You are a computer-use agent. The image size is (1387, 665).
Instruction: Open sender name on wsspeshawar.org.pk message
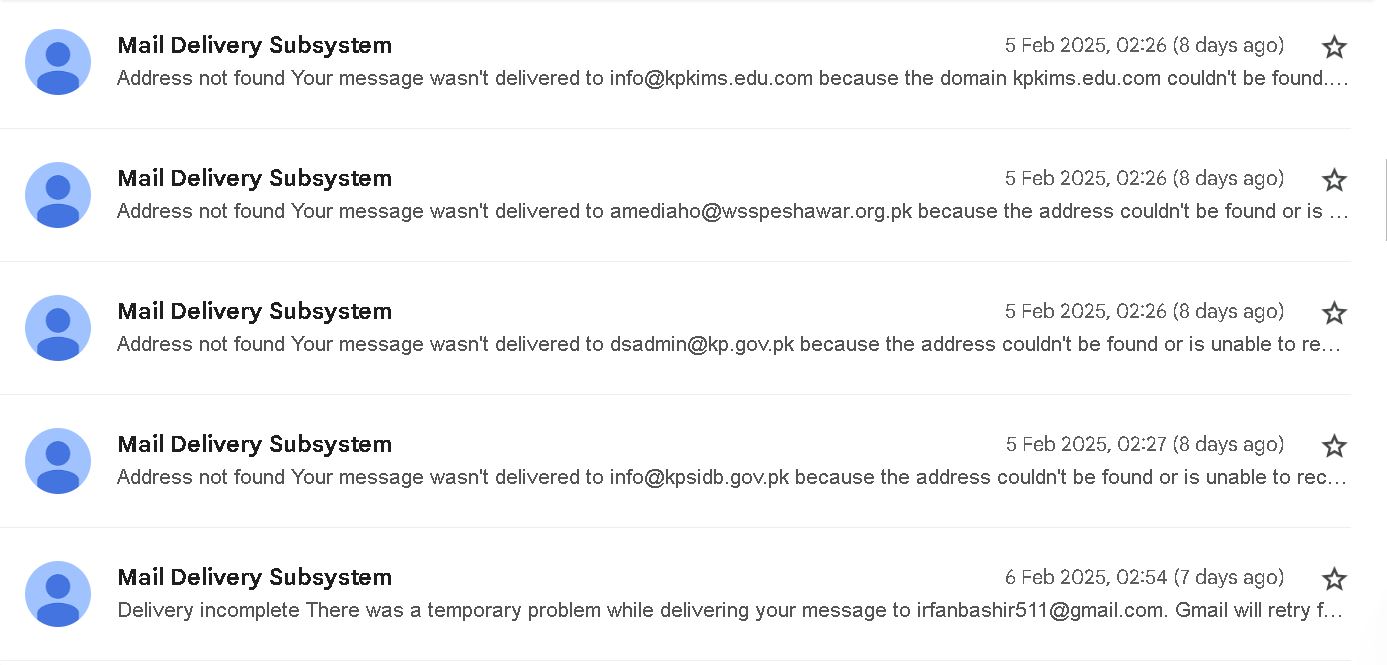(254, 178)
